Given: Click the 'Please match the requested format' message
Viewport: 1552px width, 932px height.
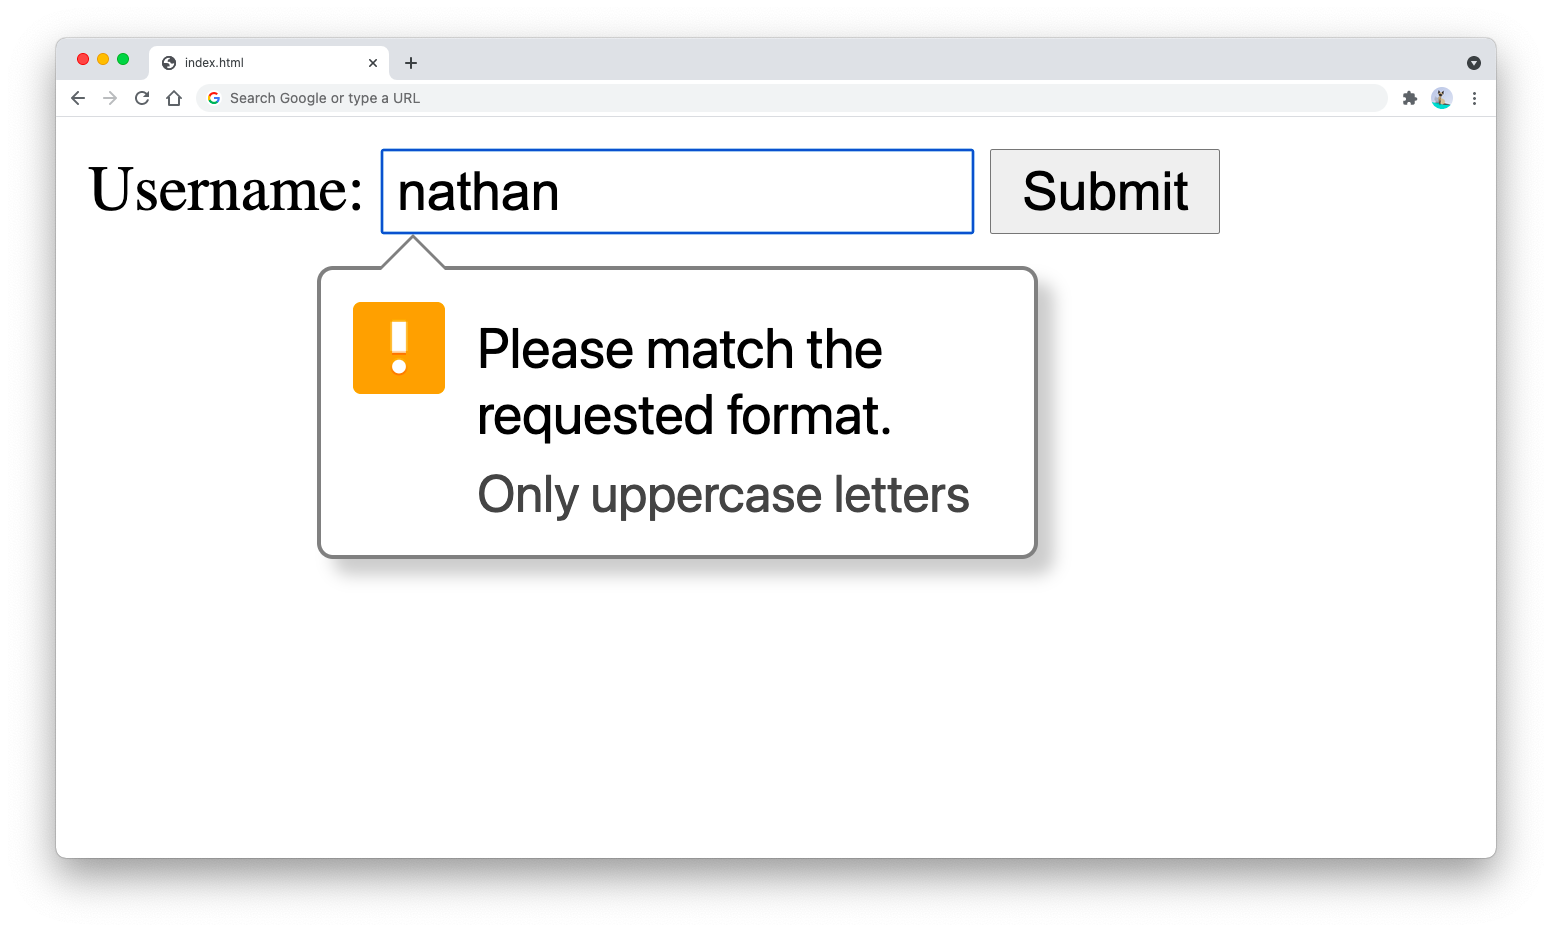Looking at the screenshot, I should pyautogui.click(x=684, y=382).
